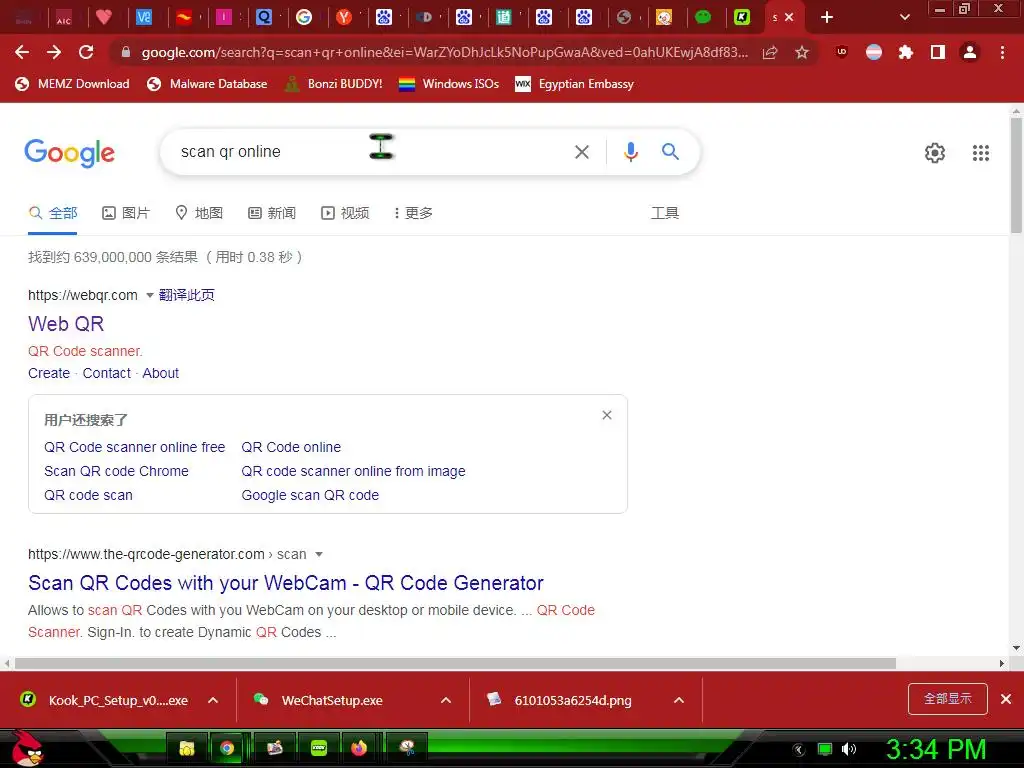Open the paint palette taskbar icon
The image size is (1024, 768).
407,748
